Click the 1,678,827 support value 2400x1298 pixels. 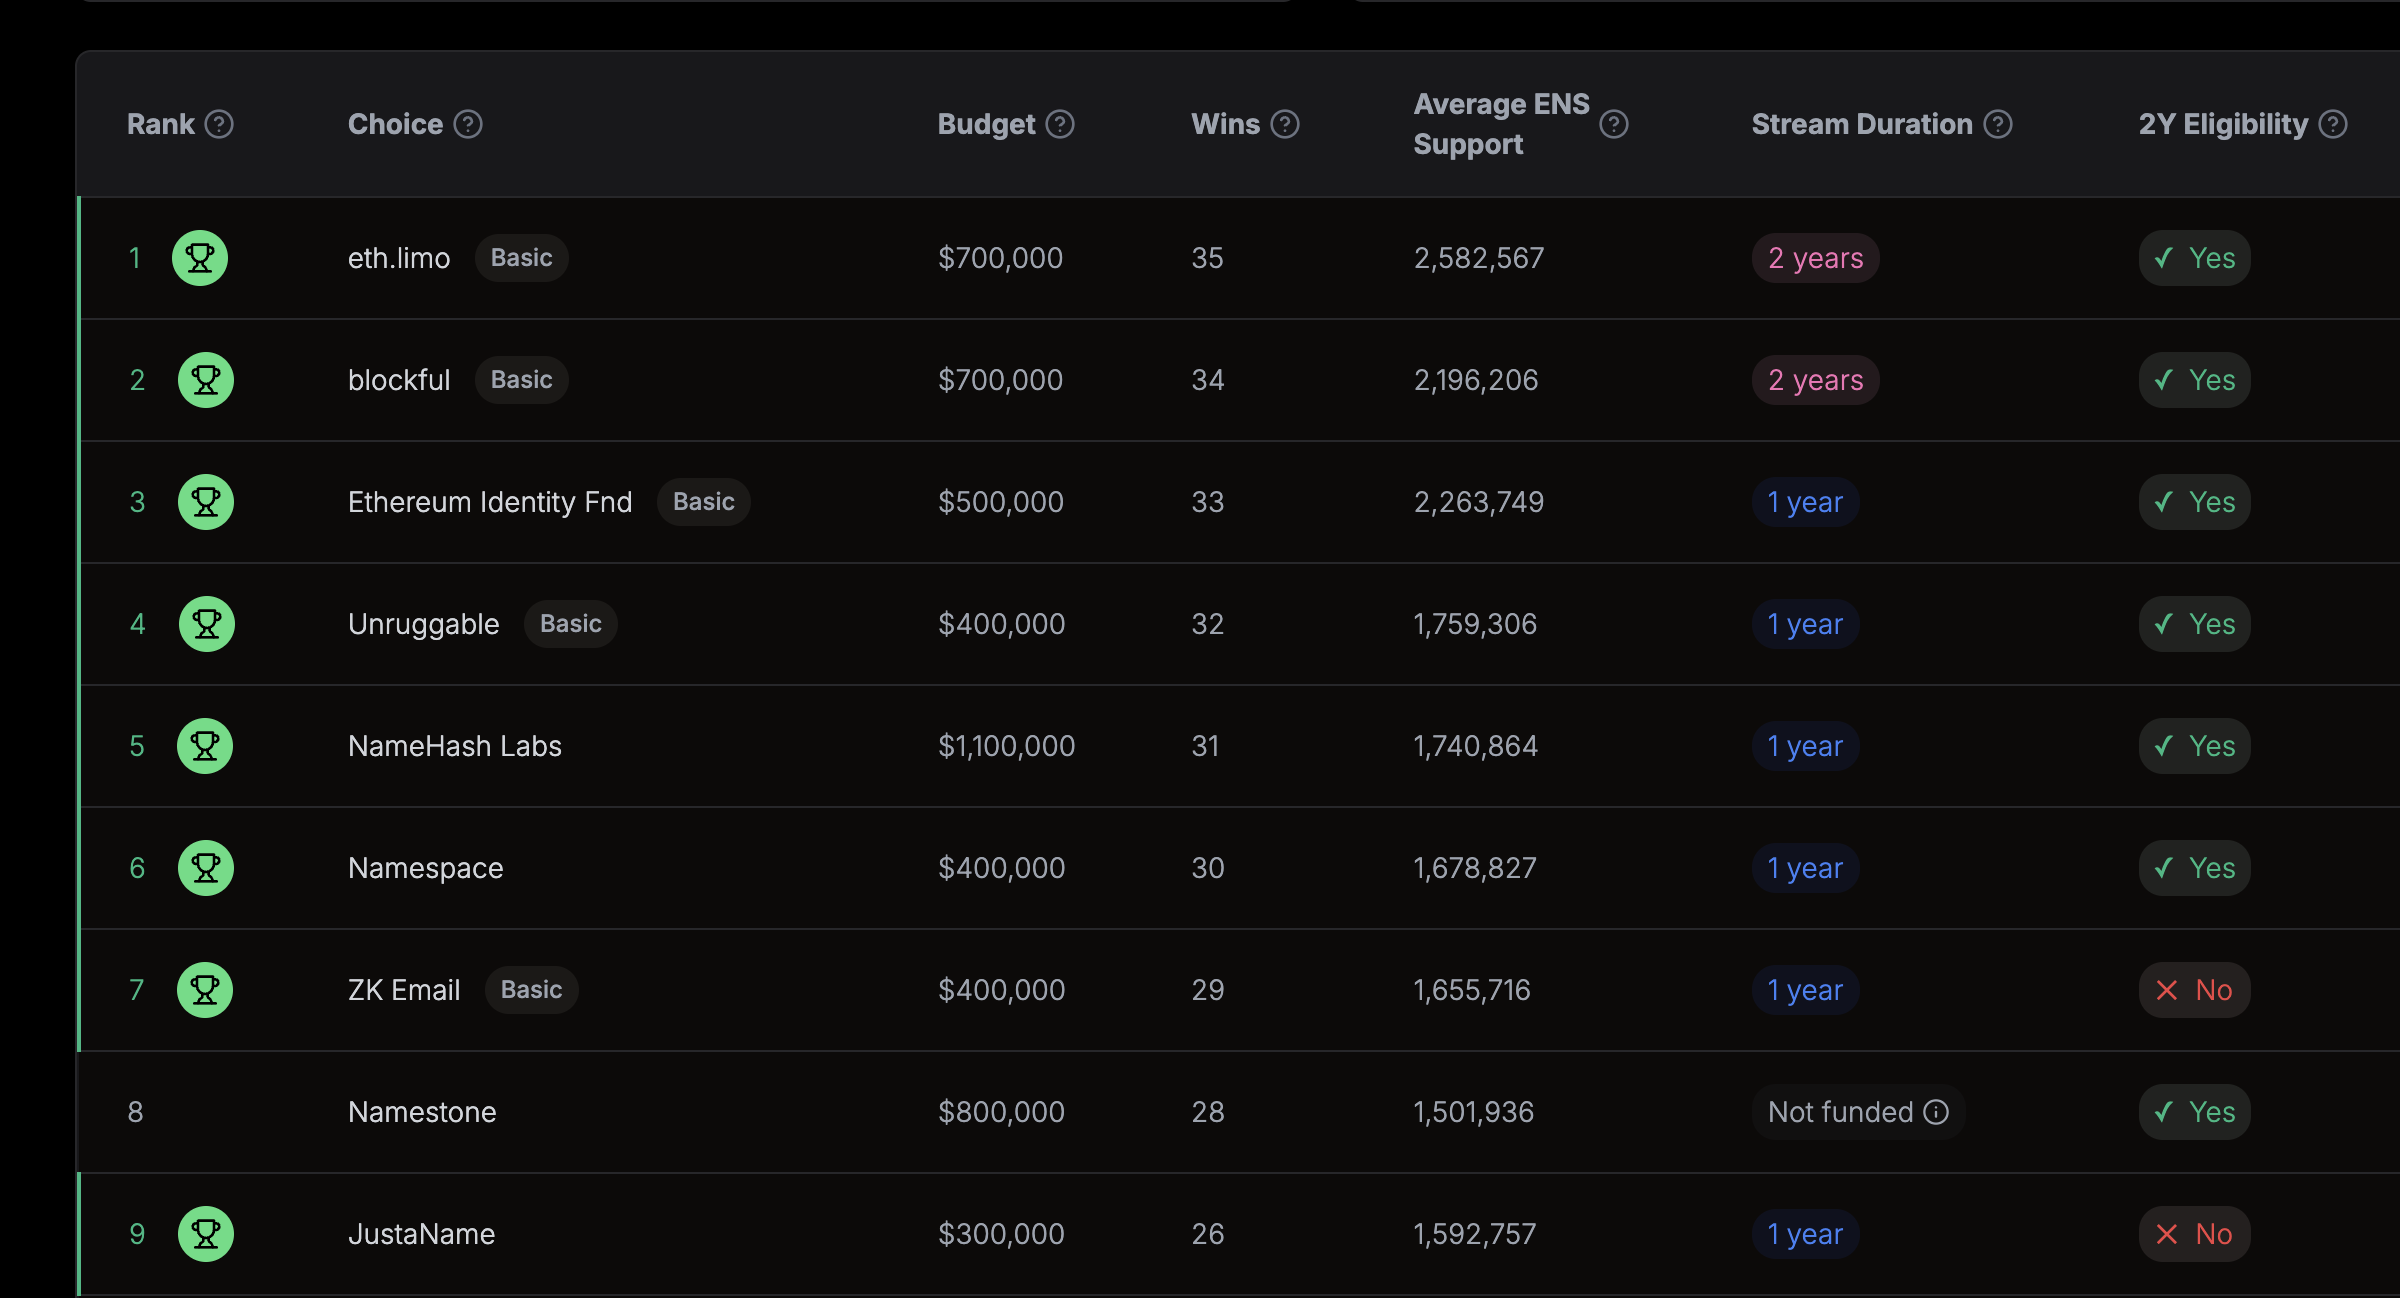coord(1475,868)
